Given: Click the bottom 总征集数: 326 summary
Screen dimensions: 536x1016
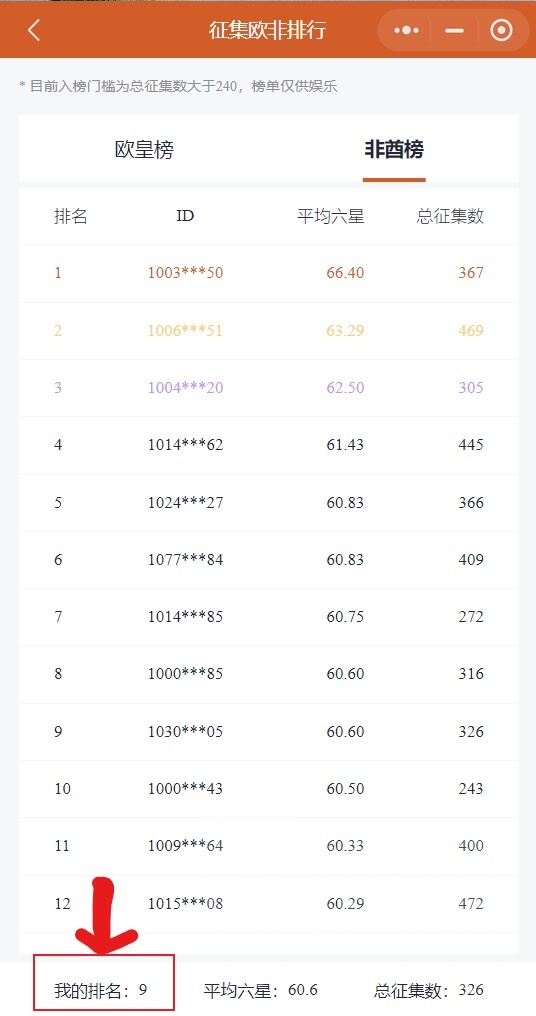Looking at the screenshot, I should (428, 990).
